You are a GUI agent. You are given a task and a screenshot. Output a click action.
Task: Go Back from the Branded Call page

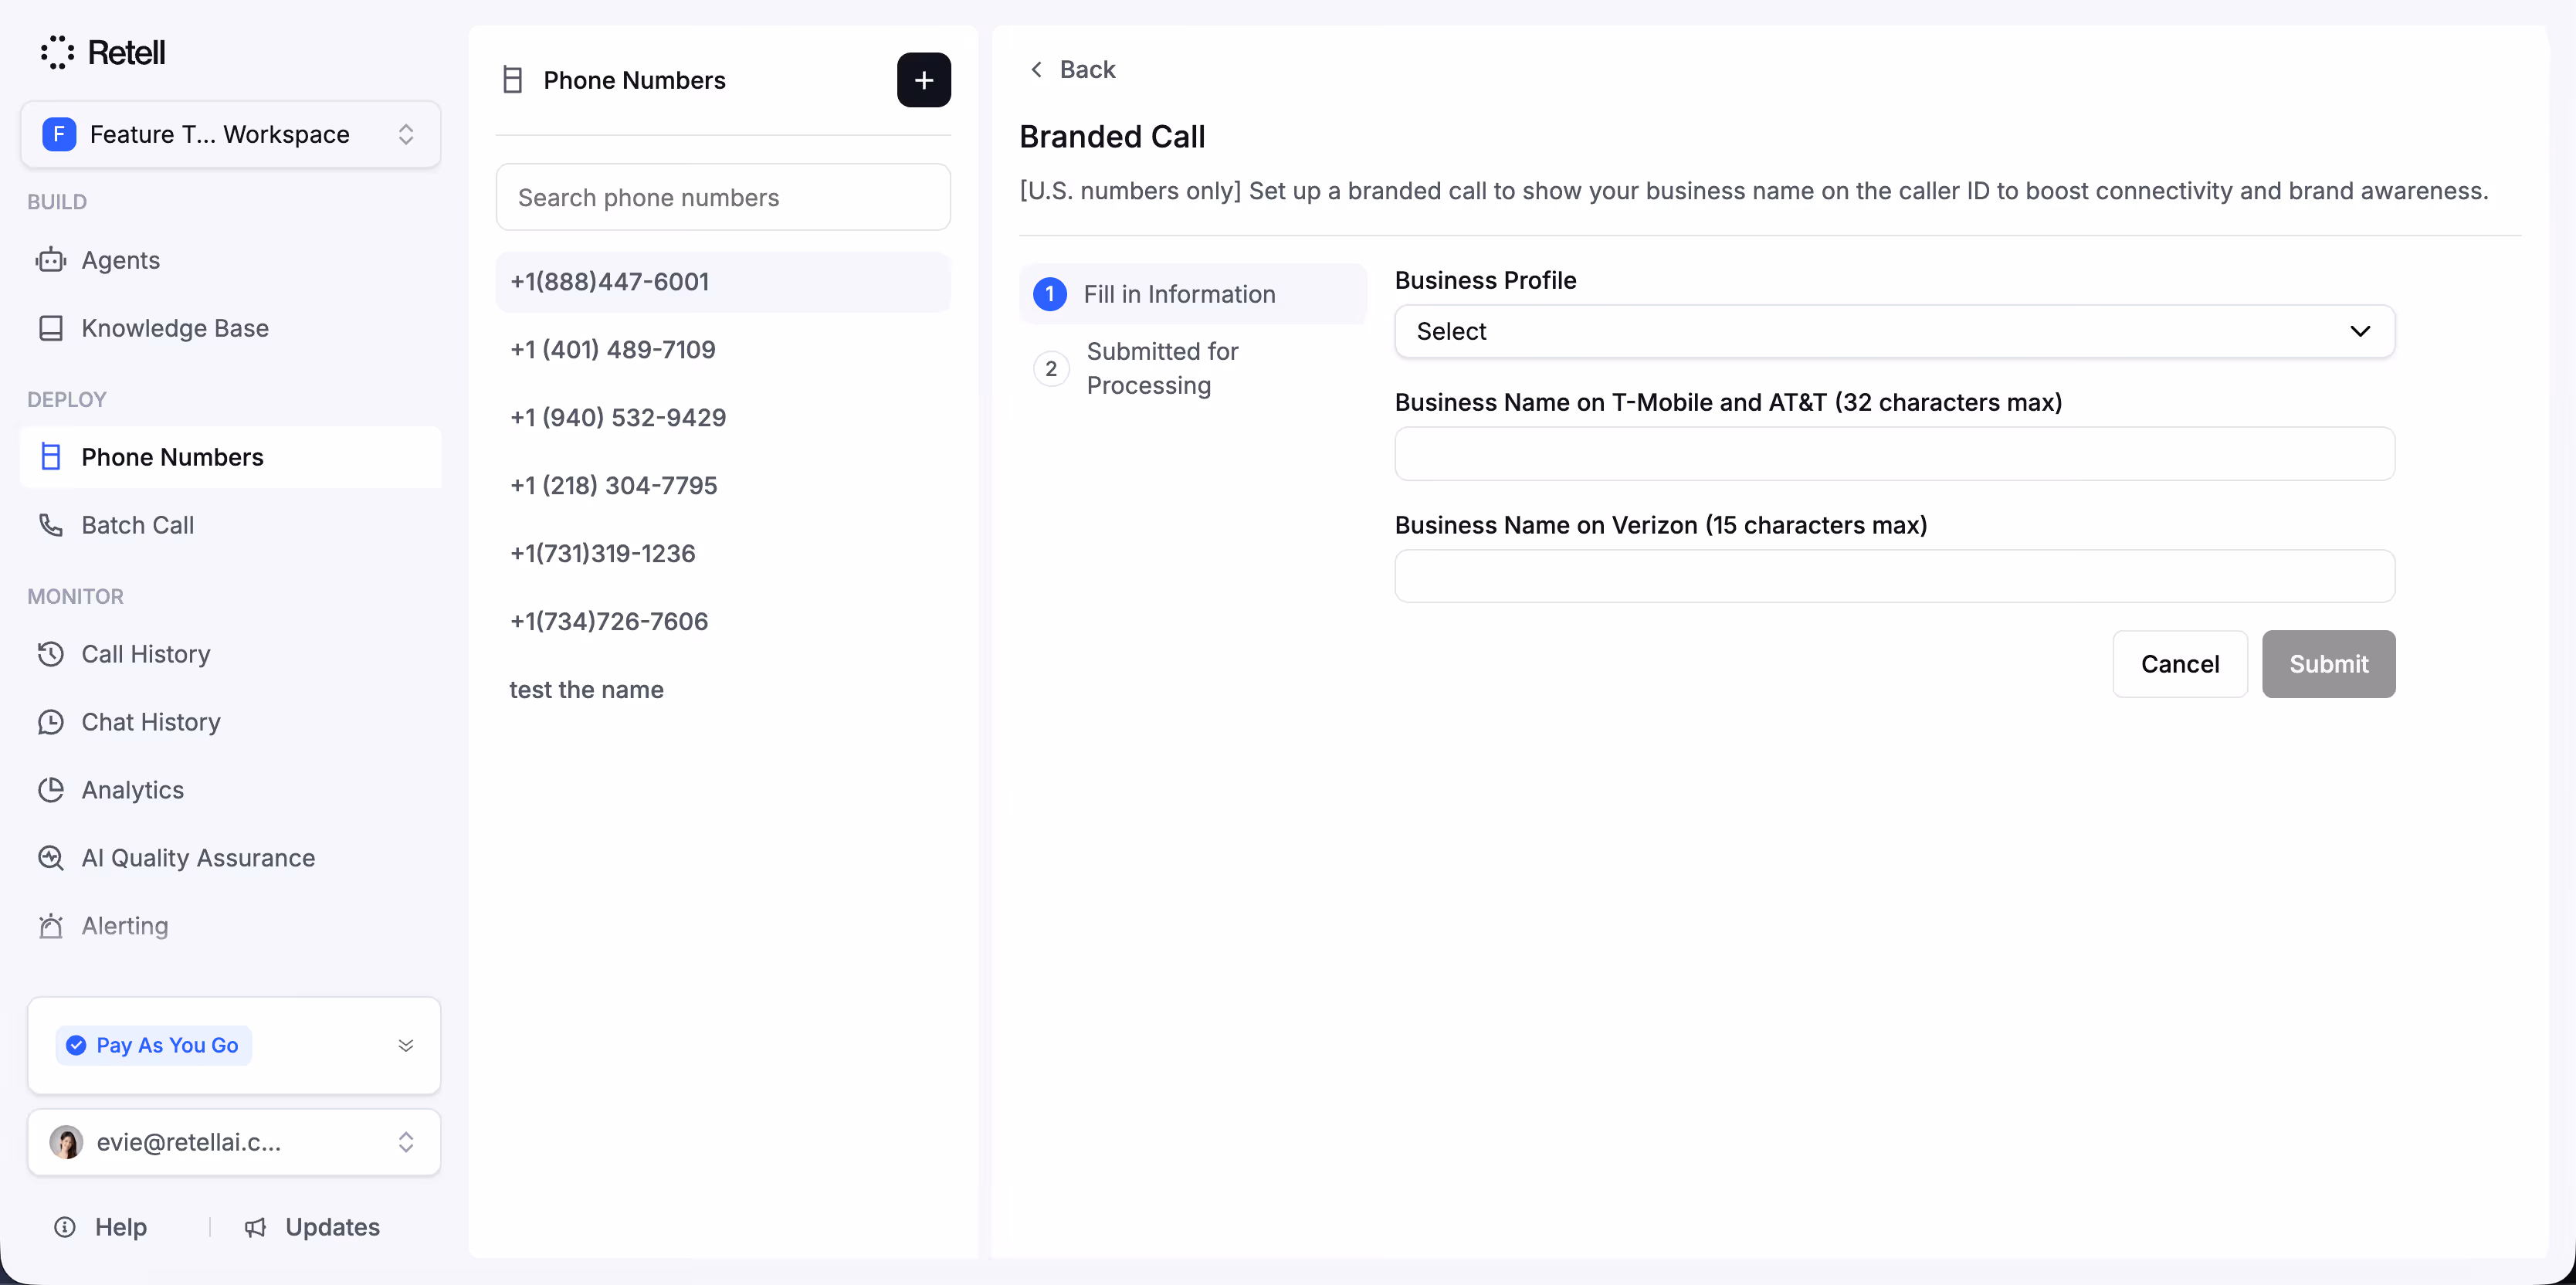click(x=1072, y=69)
